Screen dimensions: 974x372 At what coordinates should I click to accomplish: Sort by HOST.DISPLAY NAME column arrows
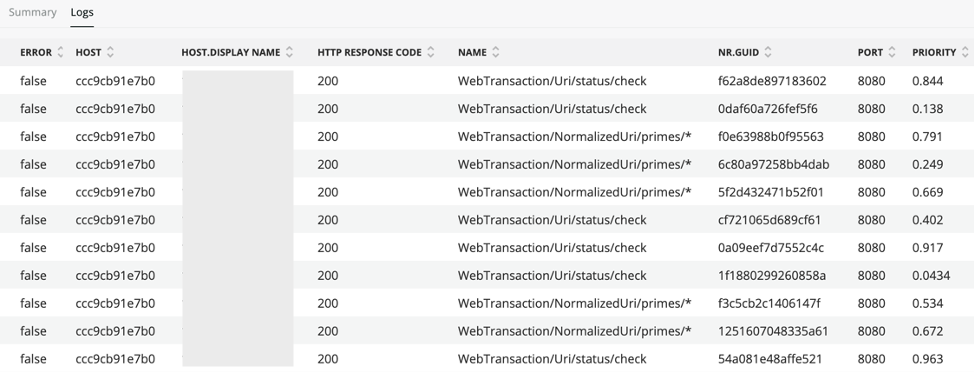click(289, 53)
